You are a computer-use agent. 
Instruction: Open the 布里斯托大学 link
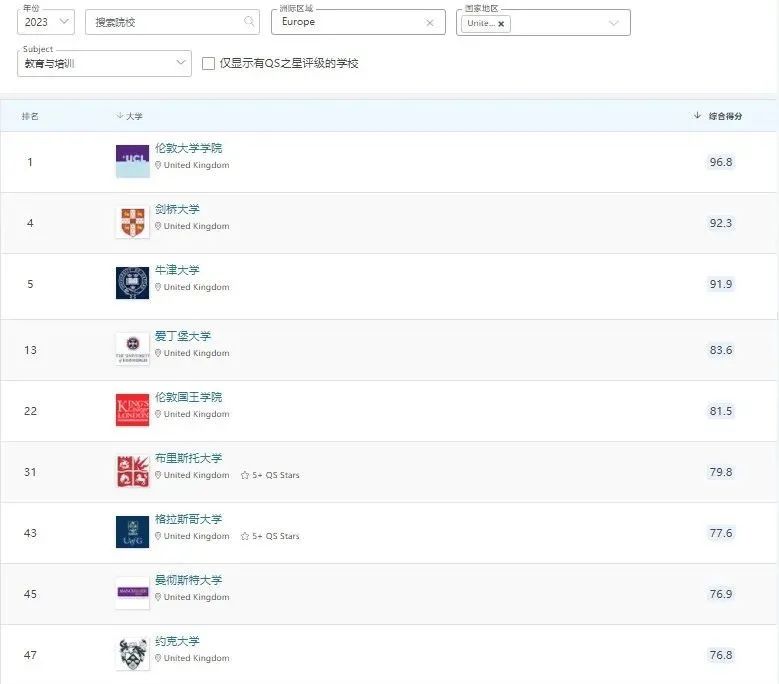click(x=188, y=458)
